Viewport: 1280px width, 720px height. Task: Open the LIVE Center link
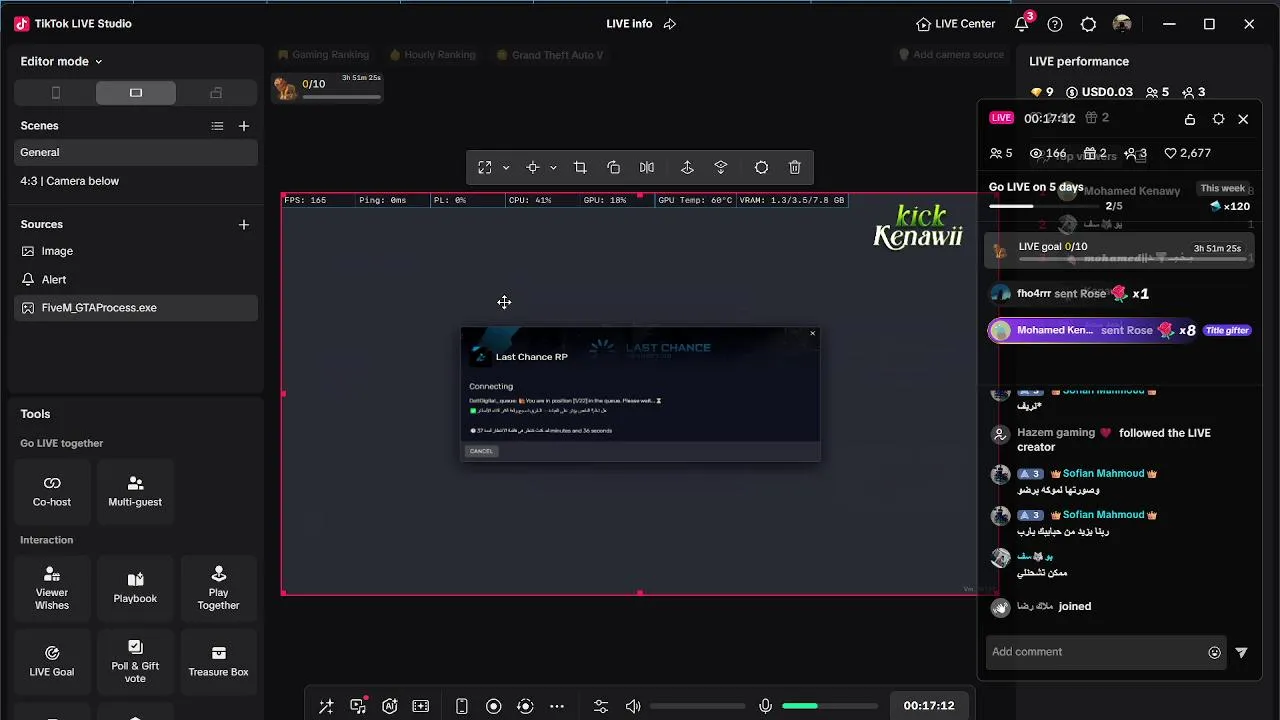(x=956, y=24)
